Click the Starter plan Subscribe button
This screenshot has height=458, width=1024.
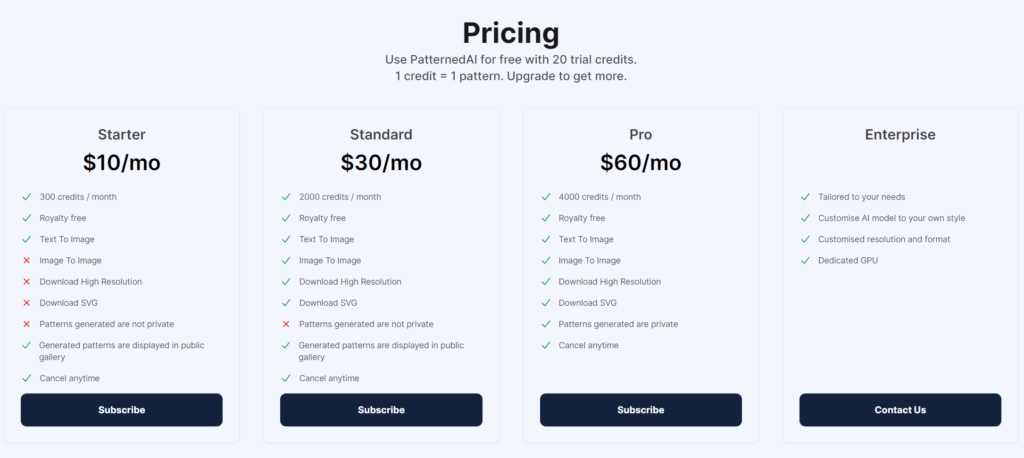121,410
